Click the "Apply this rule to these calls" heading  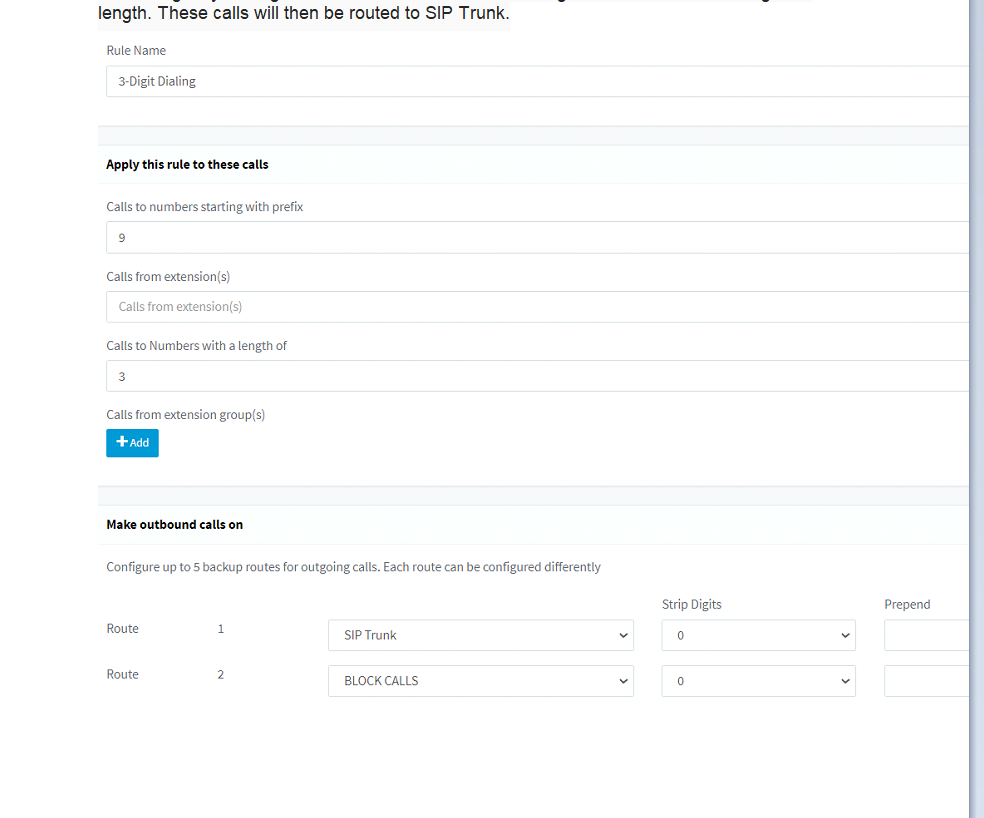(x=187, y=164)
